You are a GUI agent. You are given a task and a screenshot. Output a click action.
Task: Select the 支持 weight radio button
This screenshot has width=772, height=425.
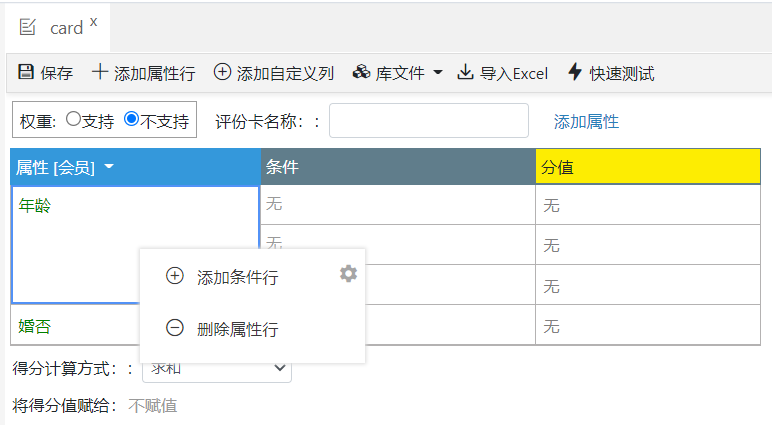73,119
